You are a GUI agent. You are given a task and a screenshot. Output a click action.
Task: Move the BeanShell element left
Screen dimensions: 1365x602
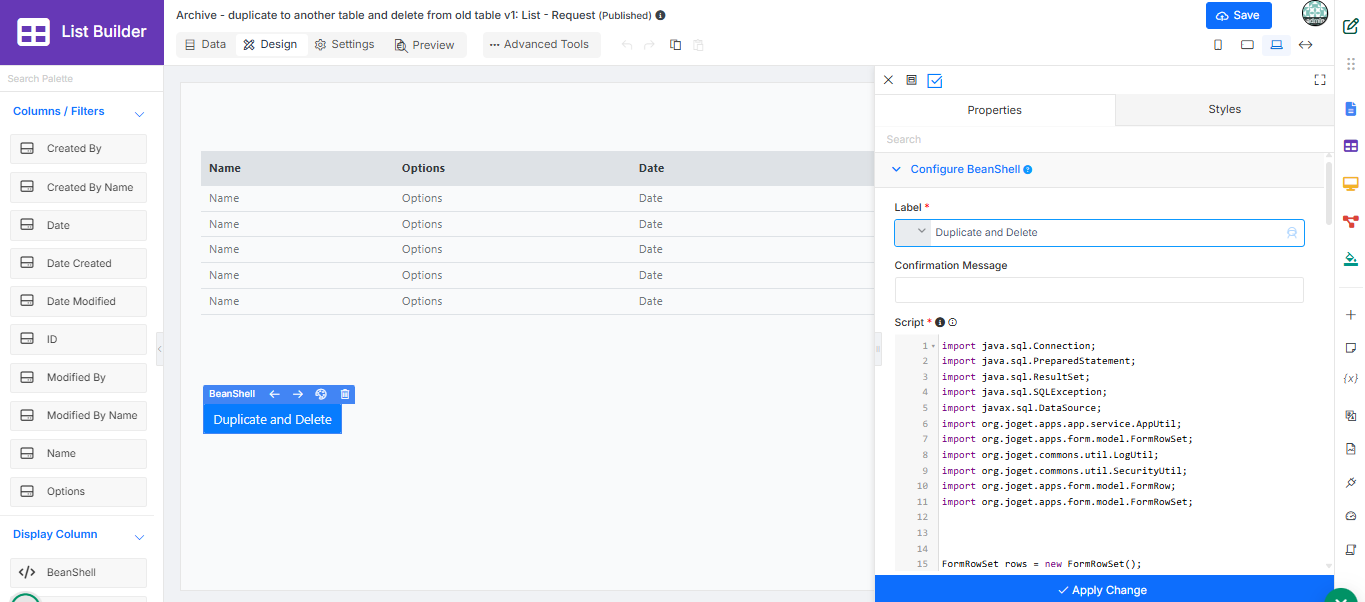pos(274,394)
